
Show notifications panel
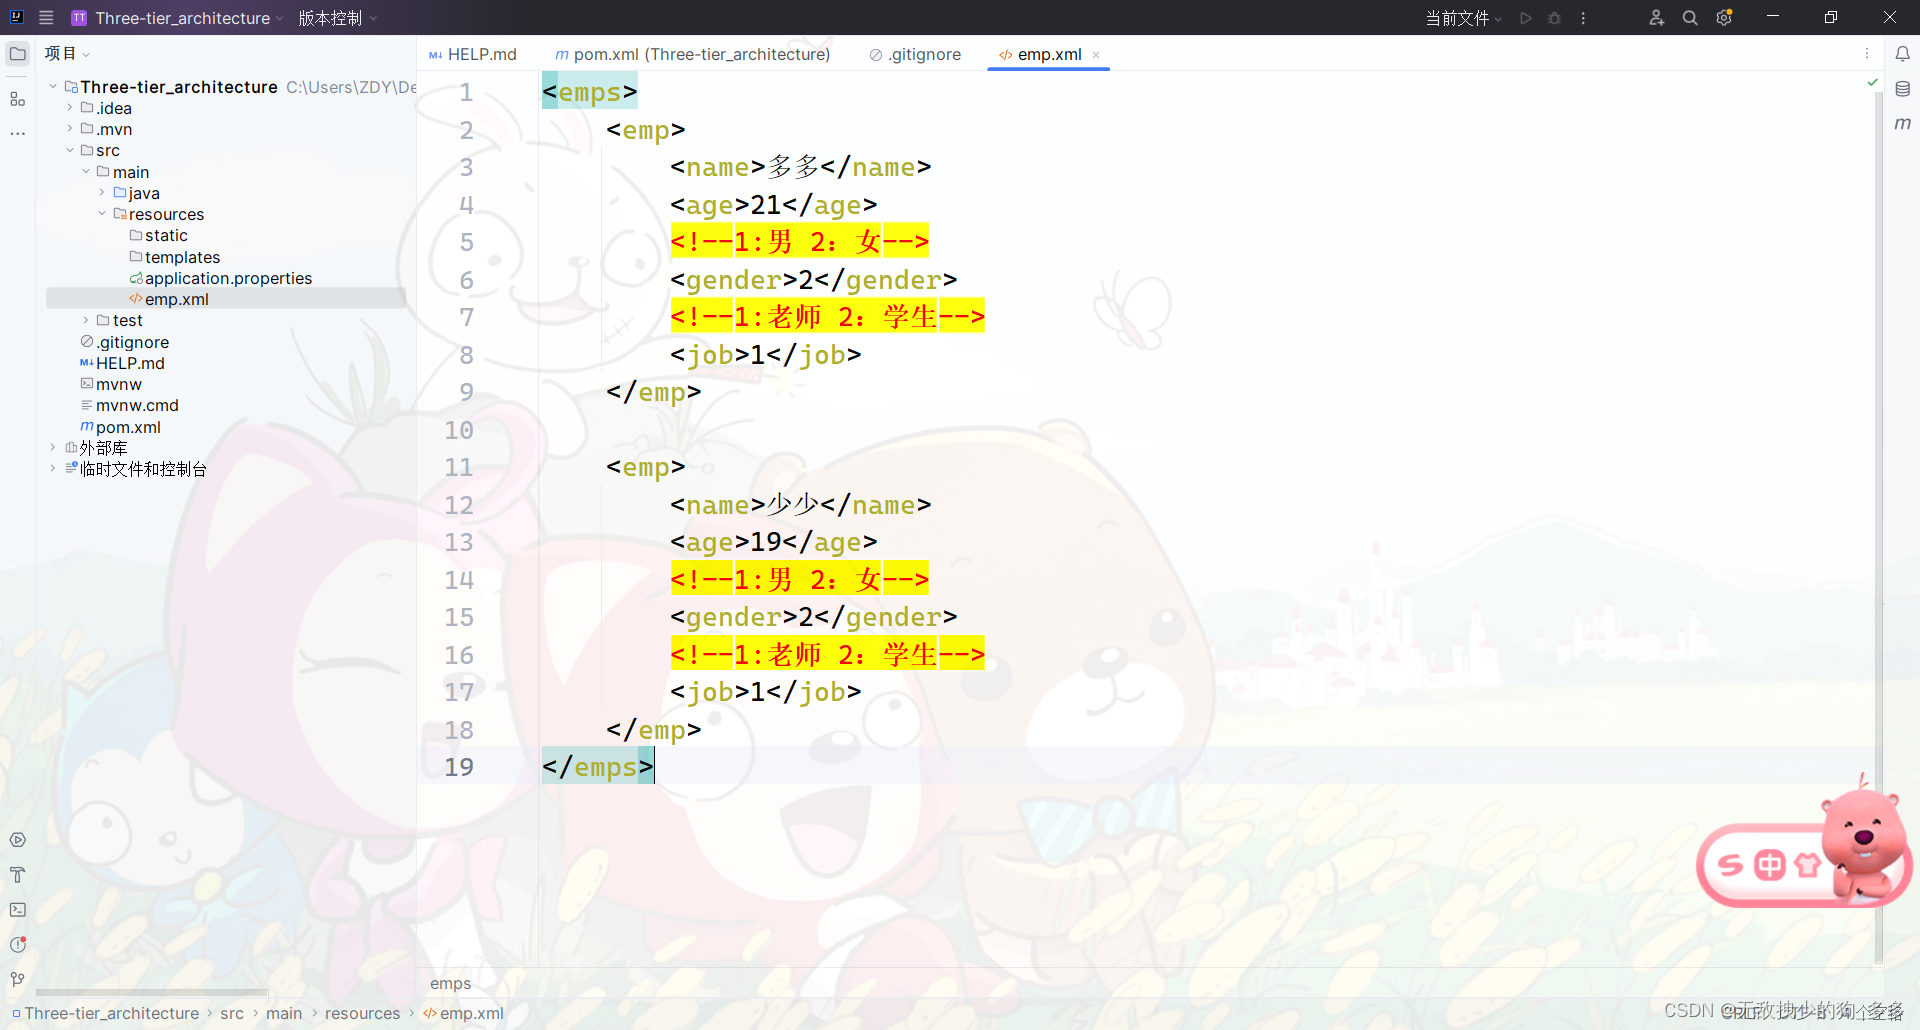coord(1904,54)
